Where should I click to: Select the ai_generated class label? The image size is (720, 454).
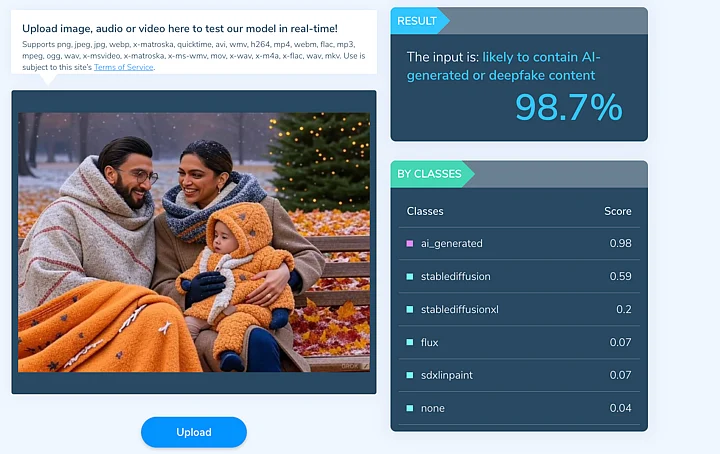point(451,243)
